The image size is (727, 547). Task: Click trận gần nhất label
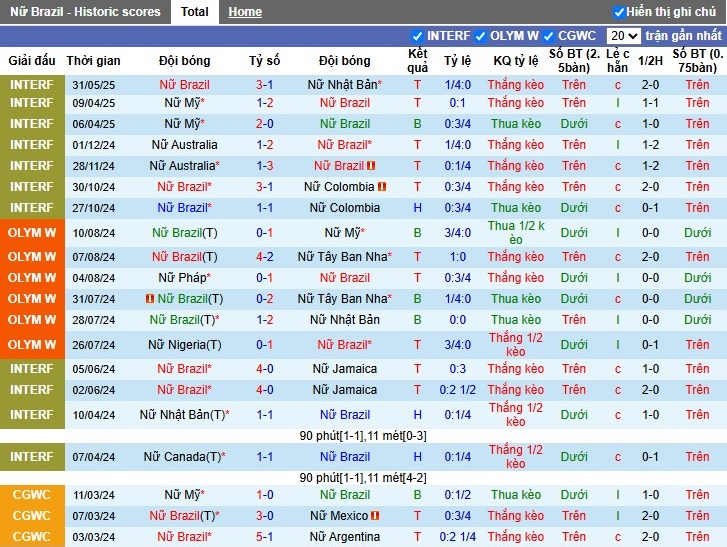[683, 36]
